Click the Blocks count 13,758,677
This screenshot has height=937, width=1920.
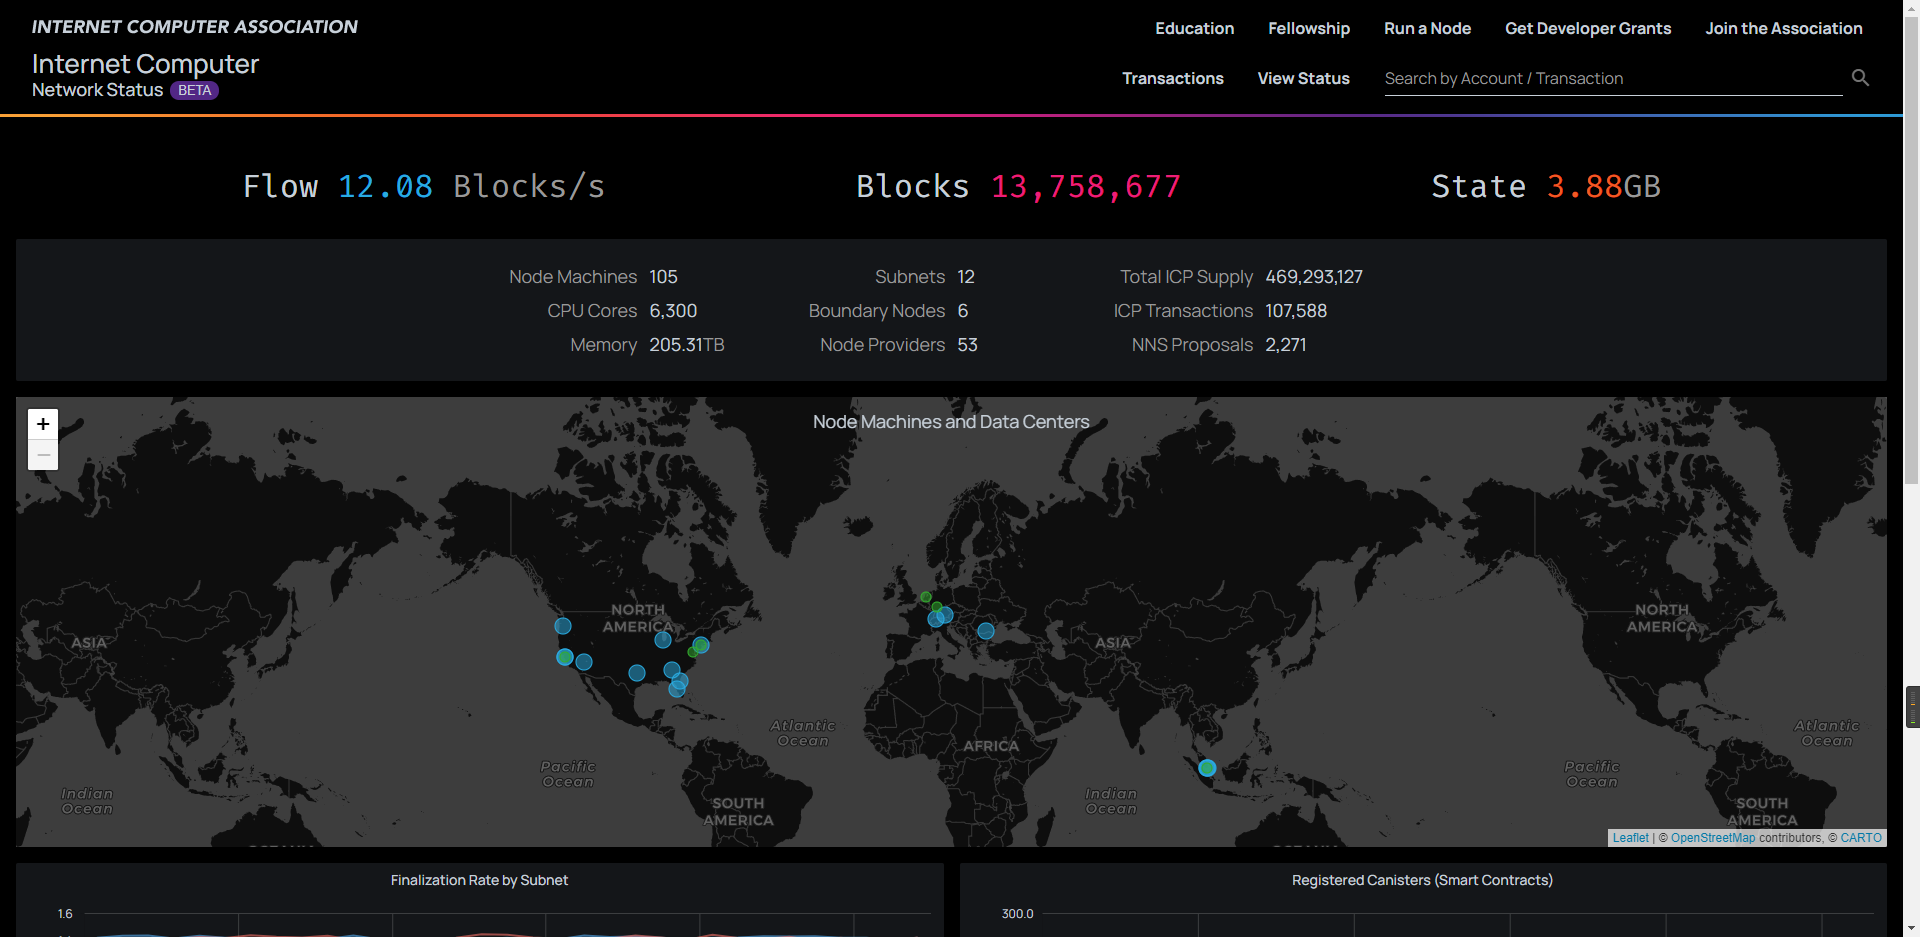click(x=1086, y=187)
